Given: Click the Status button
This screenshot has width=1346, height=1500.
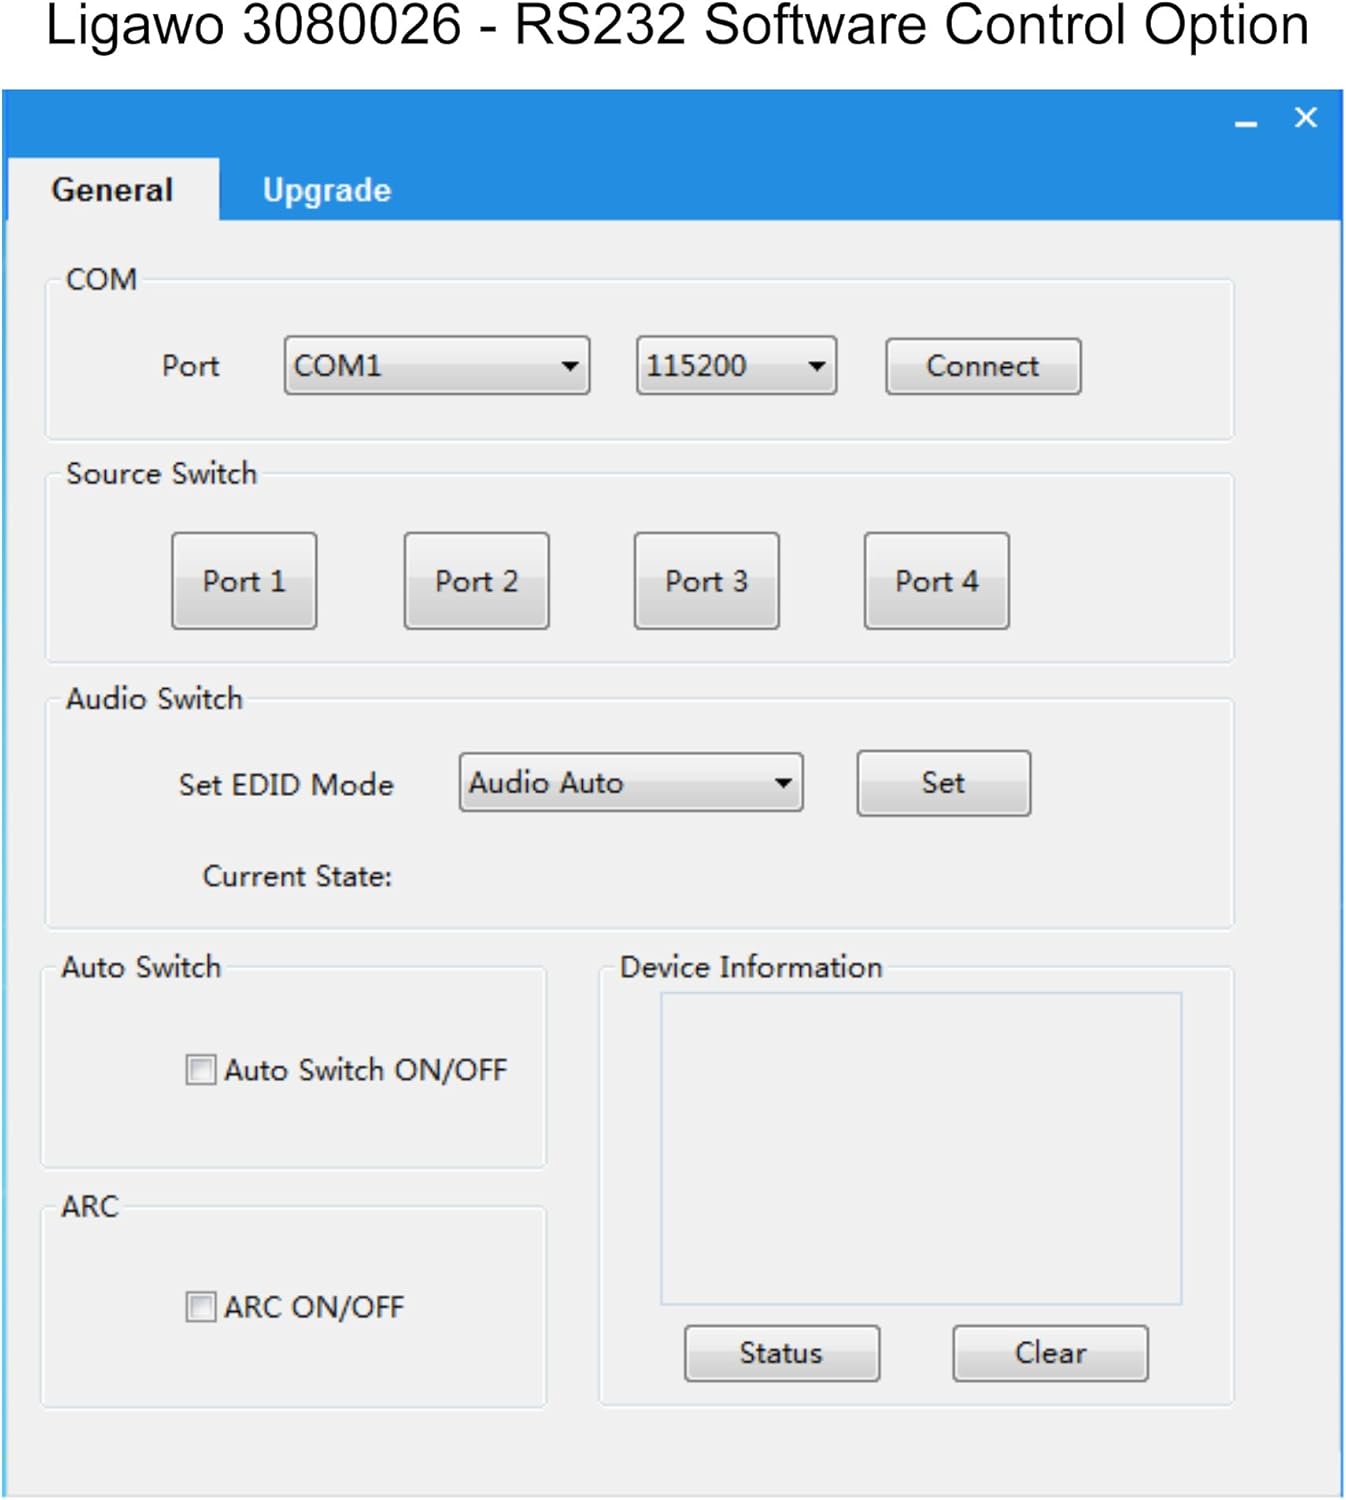Looking at the screenshot, I should tap(782, 1353).
